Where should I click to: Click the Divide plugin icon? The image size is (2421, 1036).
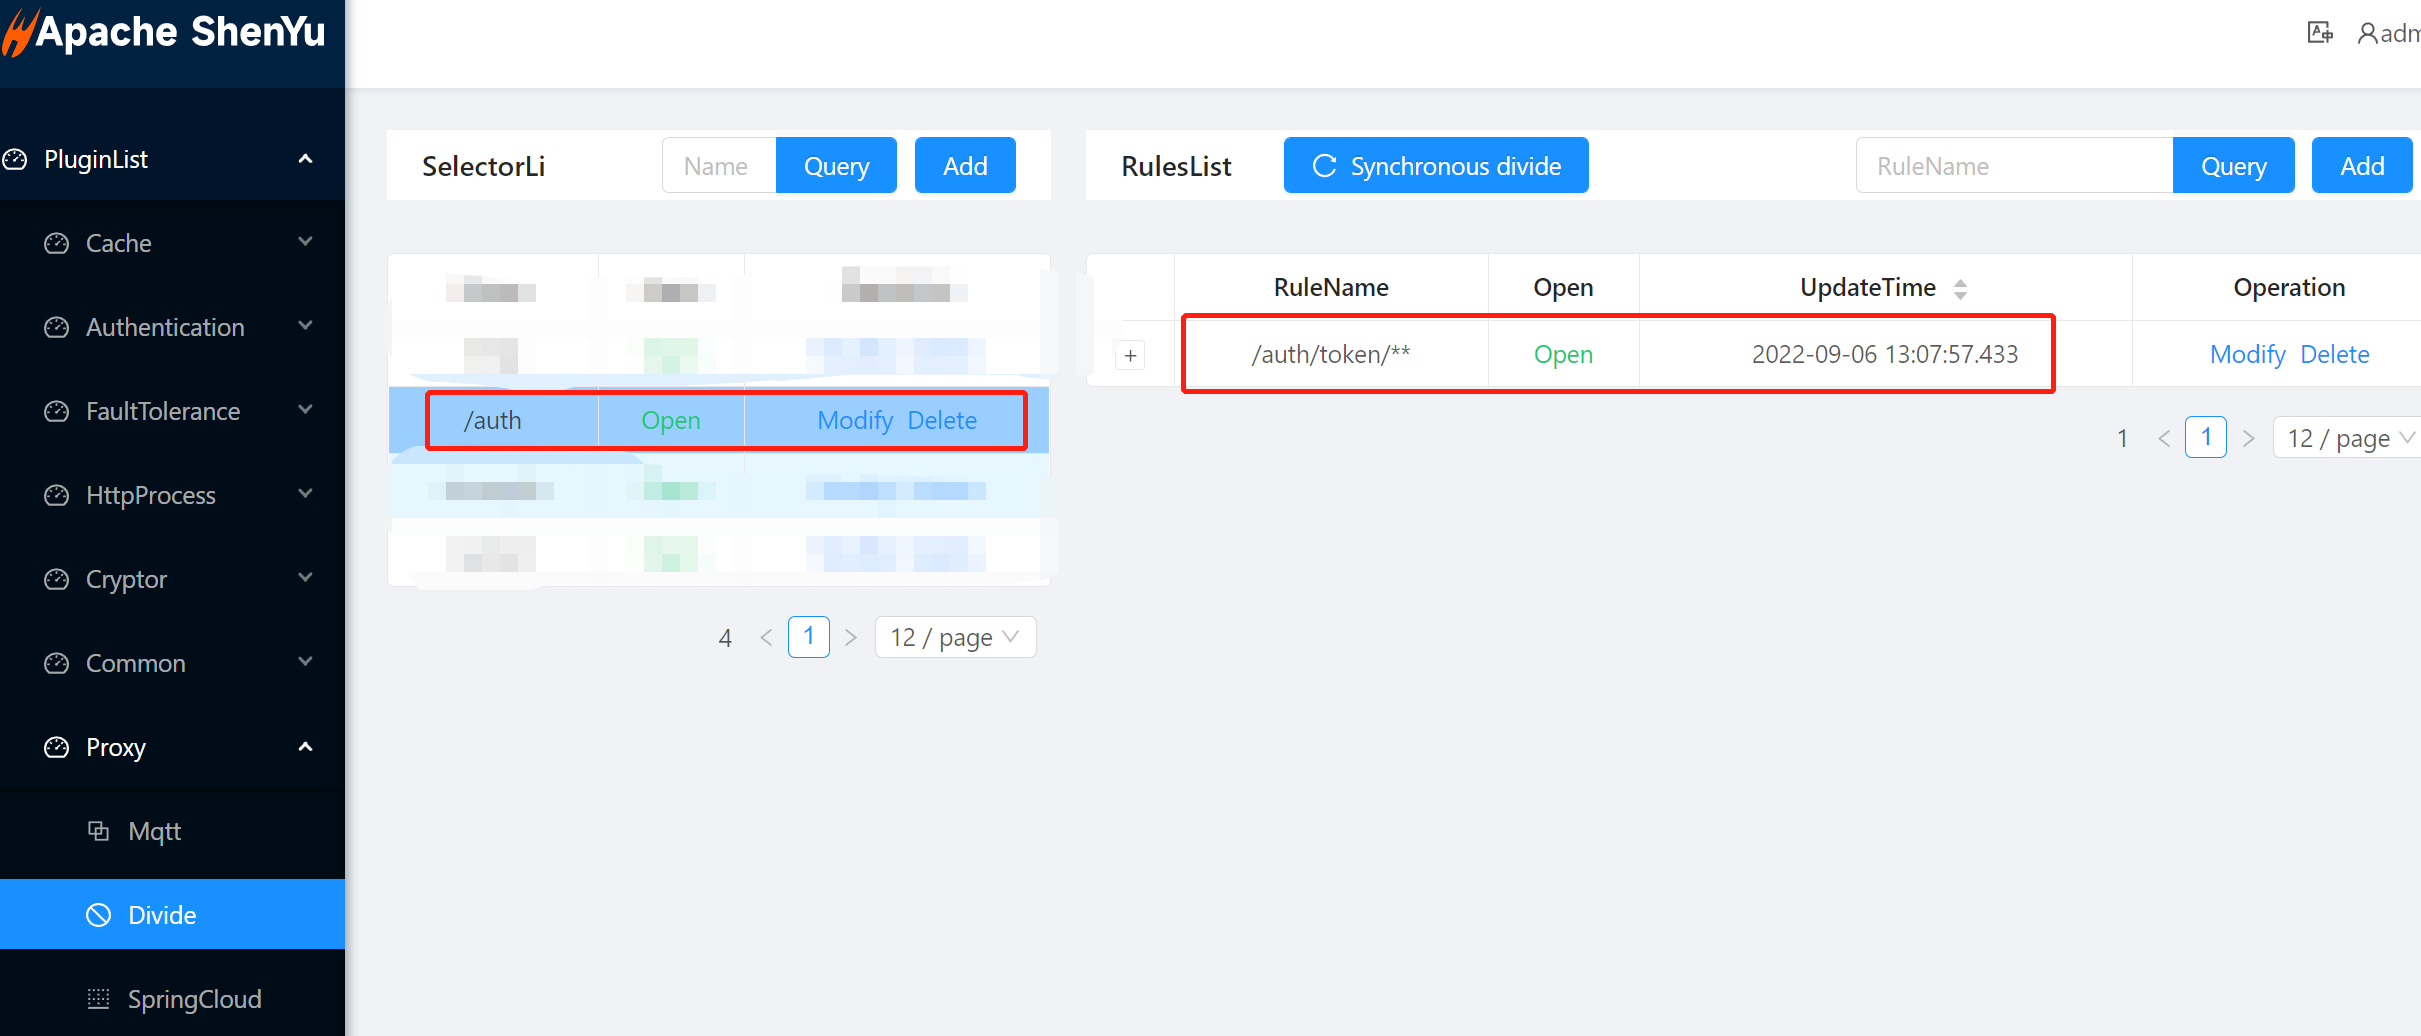tap(97, 914)
